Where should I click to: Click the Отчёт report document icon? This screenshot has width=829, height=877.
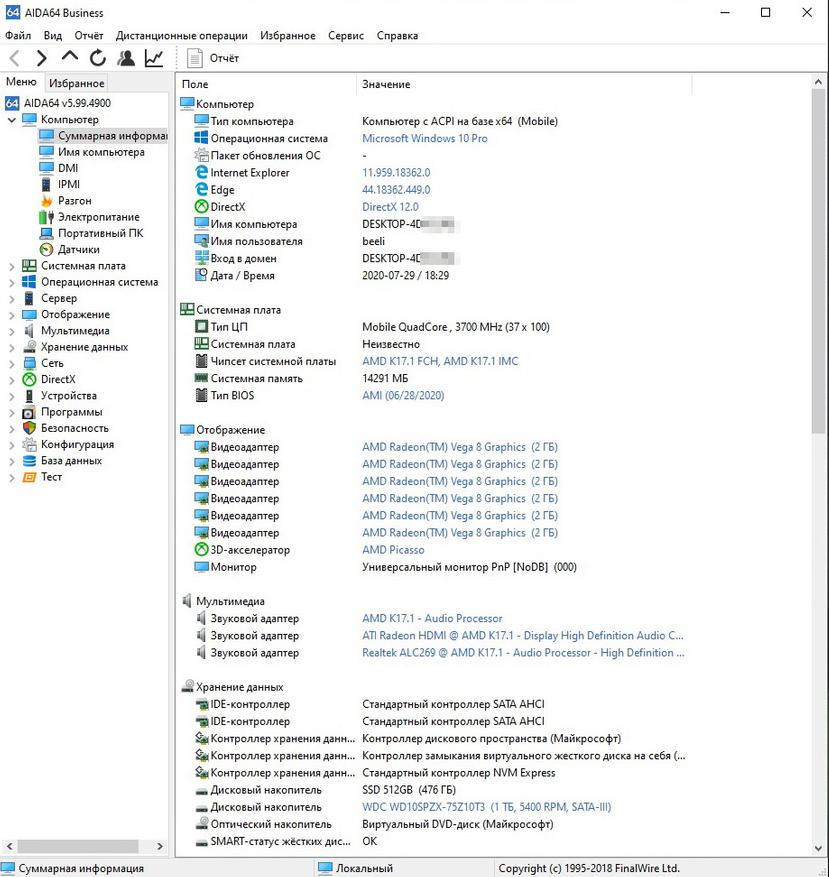[194, 58]
